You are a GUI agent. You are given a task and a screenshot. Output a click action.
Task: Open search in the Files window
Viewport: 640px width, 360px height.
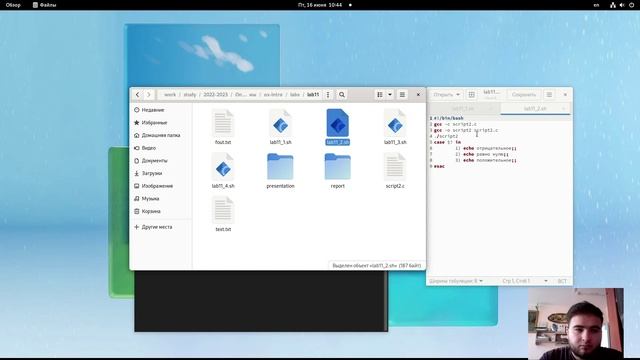pos(342,95)
